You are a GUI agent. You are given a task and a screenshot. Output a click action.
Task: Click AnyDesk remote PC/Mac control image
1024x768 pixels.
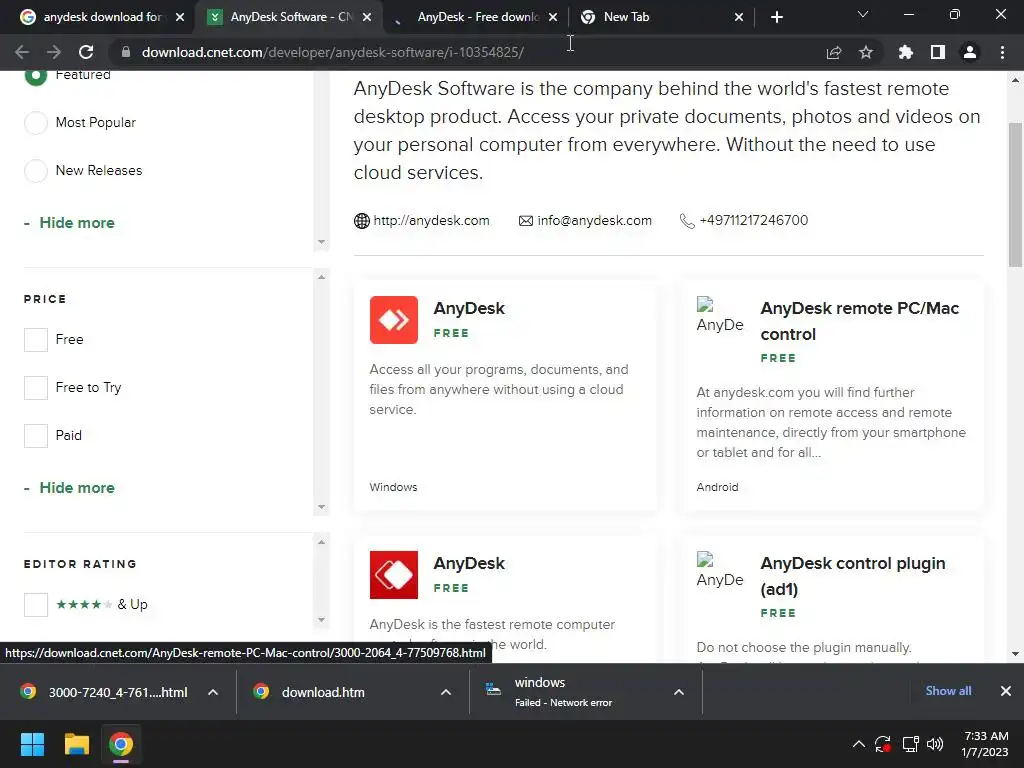click(720, 315)
